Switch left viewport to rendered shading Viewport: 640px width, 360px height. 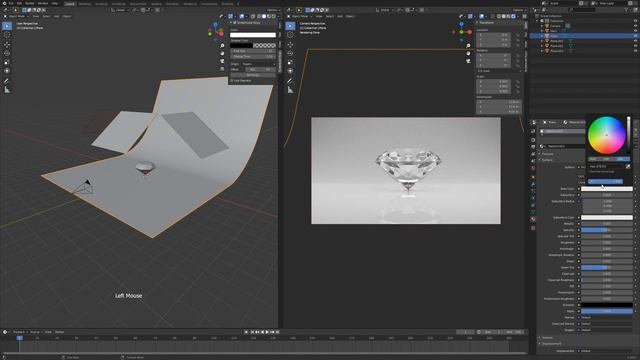point(274,16)
